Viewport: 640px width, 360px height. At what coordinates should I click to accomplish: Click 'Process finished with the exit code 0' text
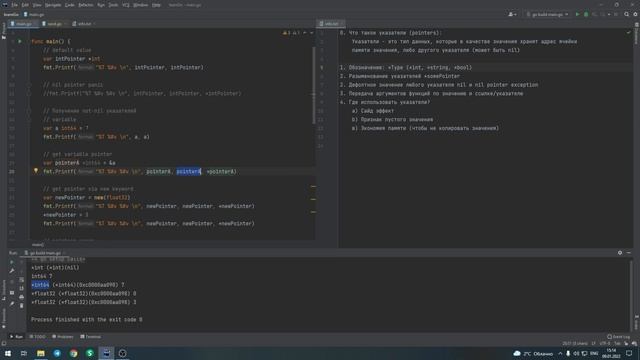coord(87,320)
